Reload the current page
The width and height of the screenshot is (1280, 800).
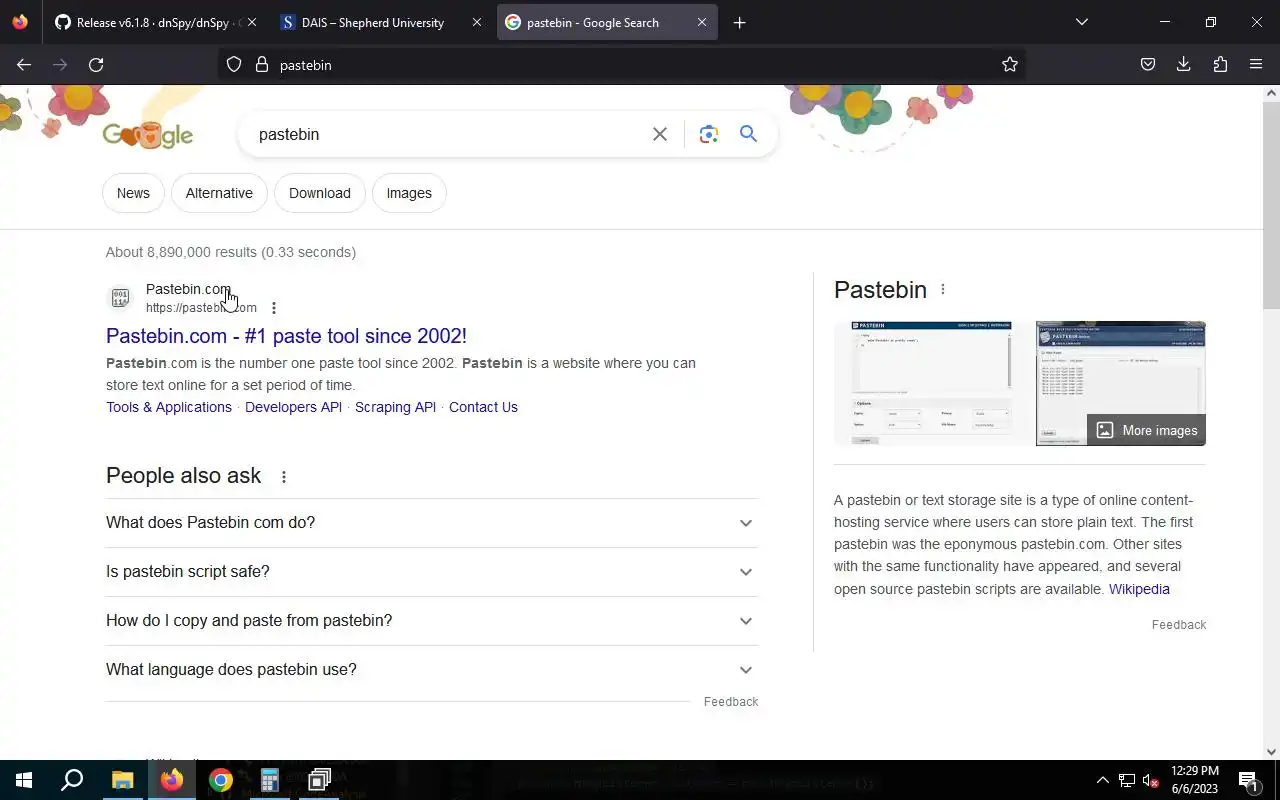click(96, 64)
